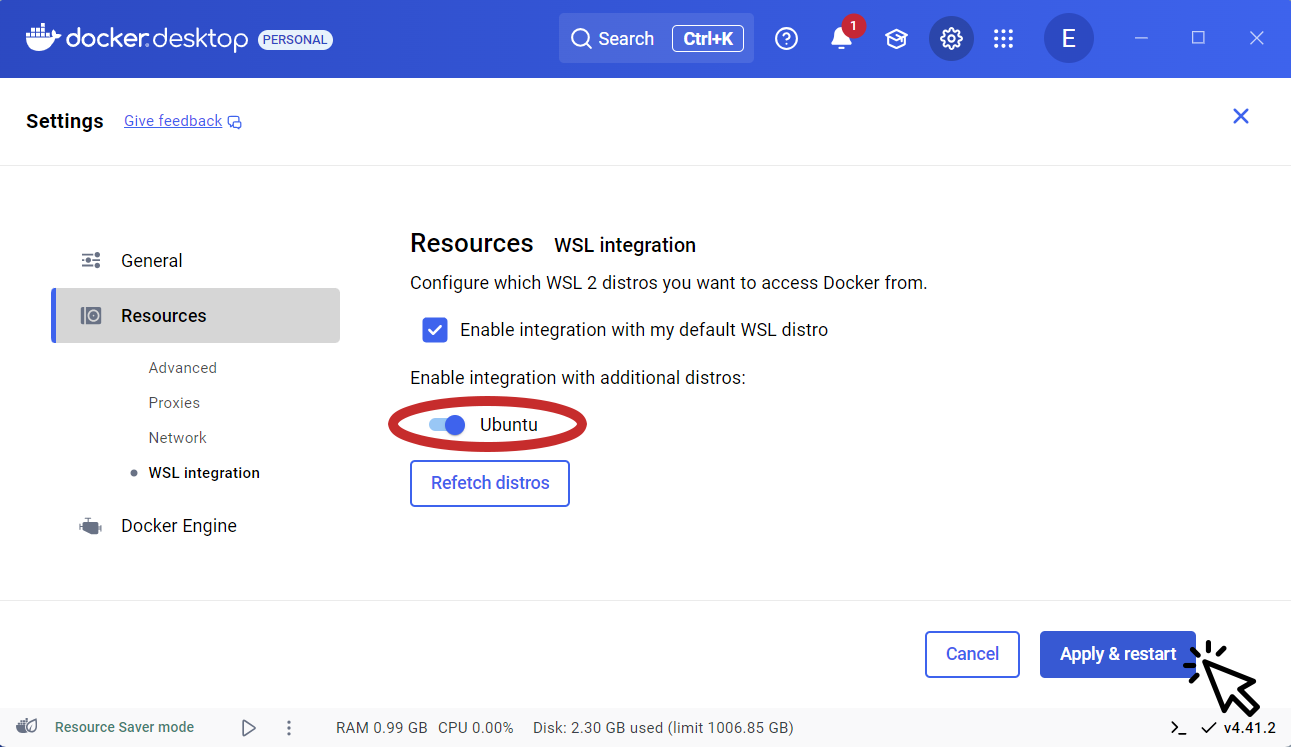
Task: Click the profile avatar labeled E
Action: click(x=1068, y=38)
